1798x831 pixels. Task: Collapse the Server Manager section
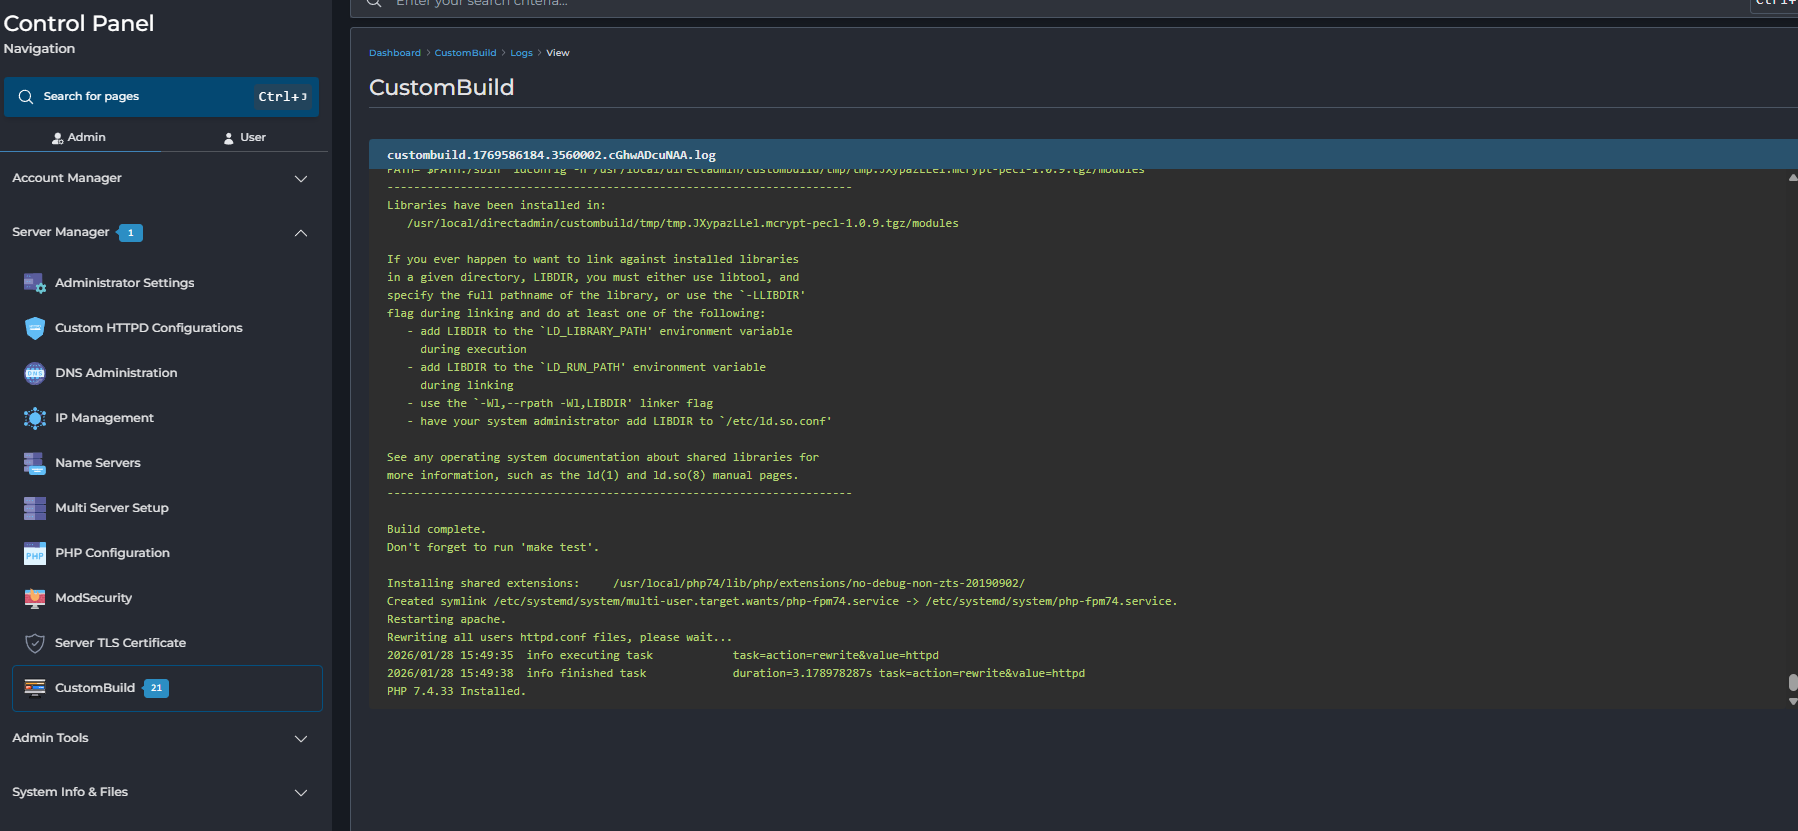[x=300, y=233]
